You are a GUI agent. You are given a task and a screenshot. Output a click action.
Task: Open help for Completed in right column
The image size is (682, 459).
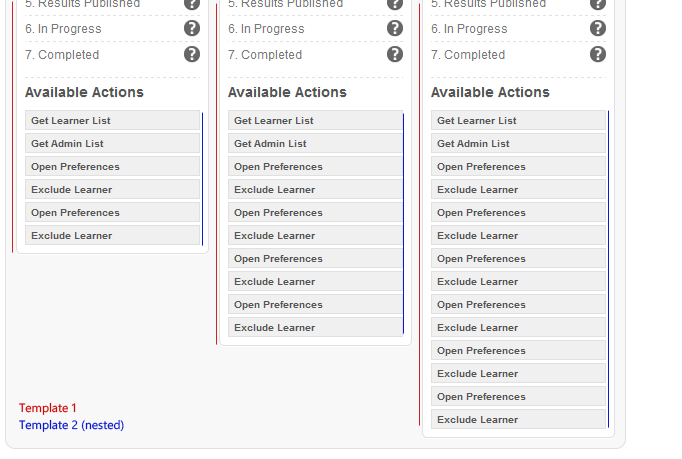coord(598,54)
